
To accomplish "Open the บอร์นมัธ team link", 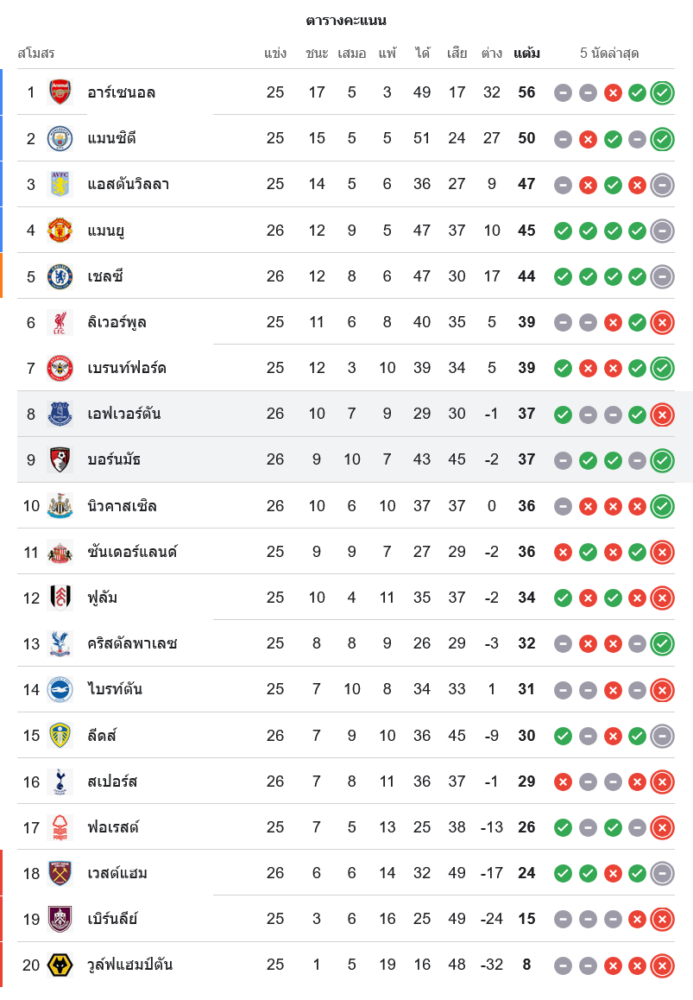I will click(x=114, y=460).
